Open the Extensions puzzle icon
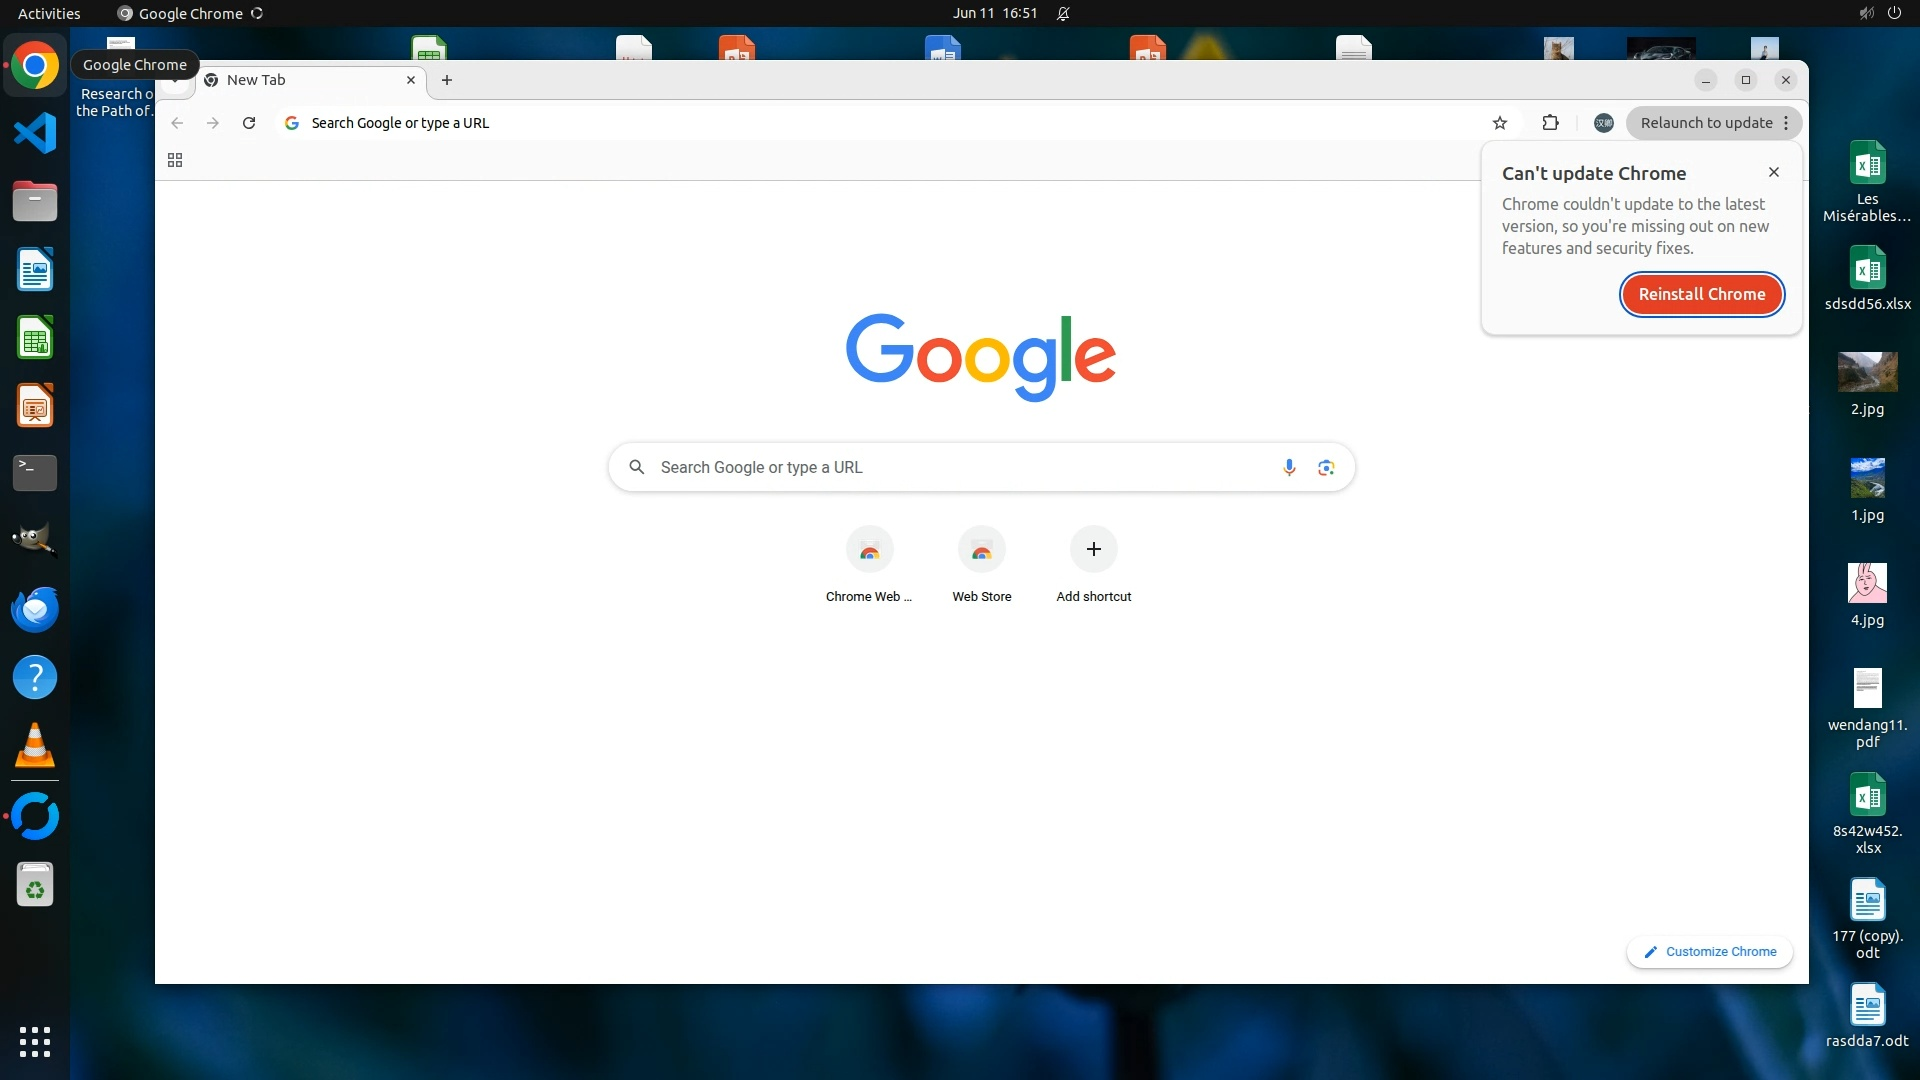 click(1550, 123)
